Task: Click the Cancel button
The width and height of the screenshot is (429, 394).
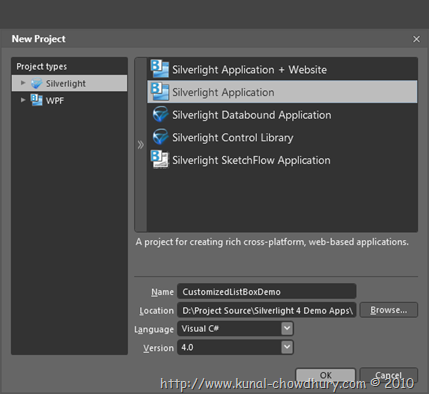Action: [389, 375]
